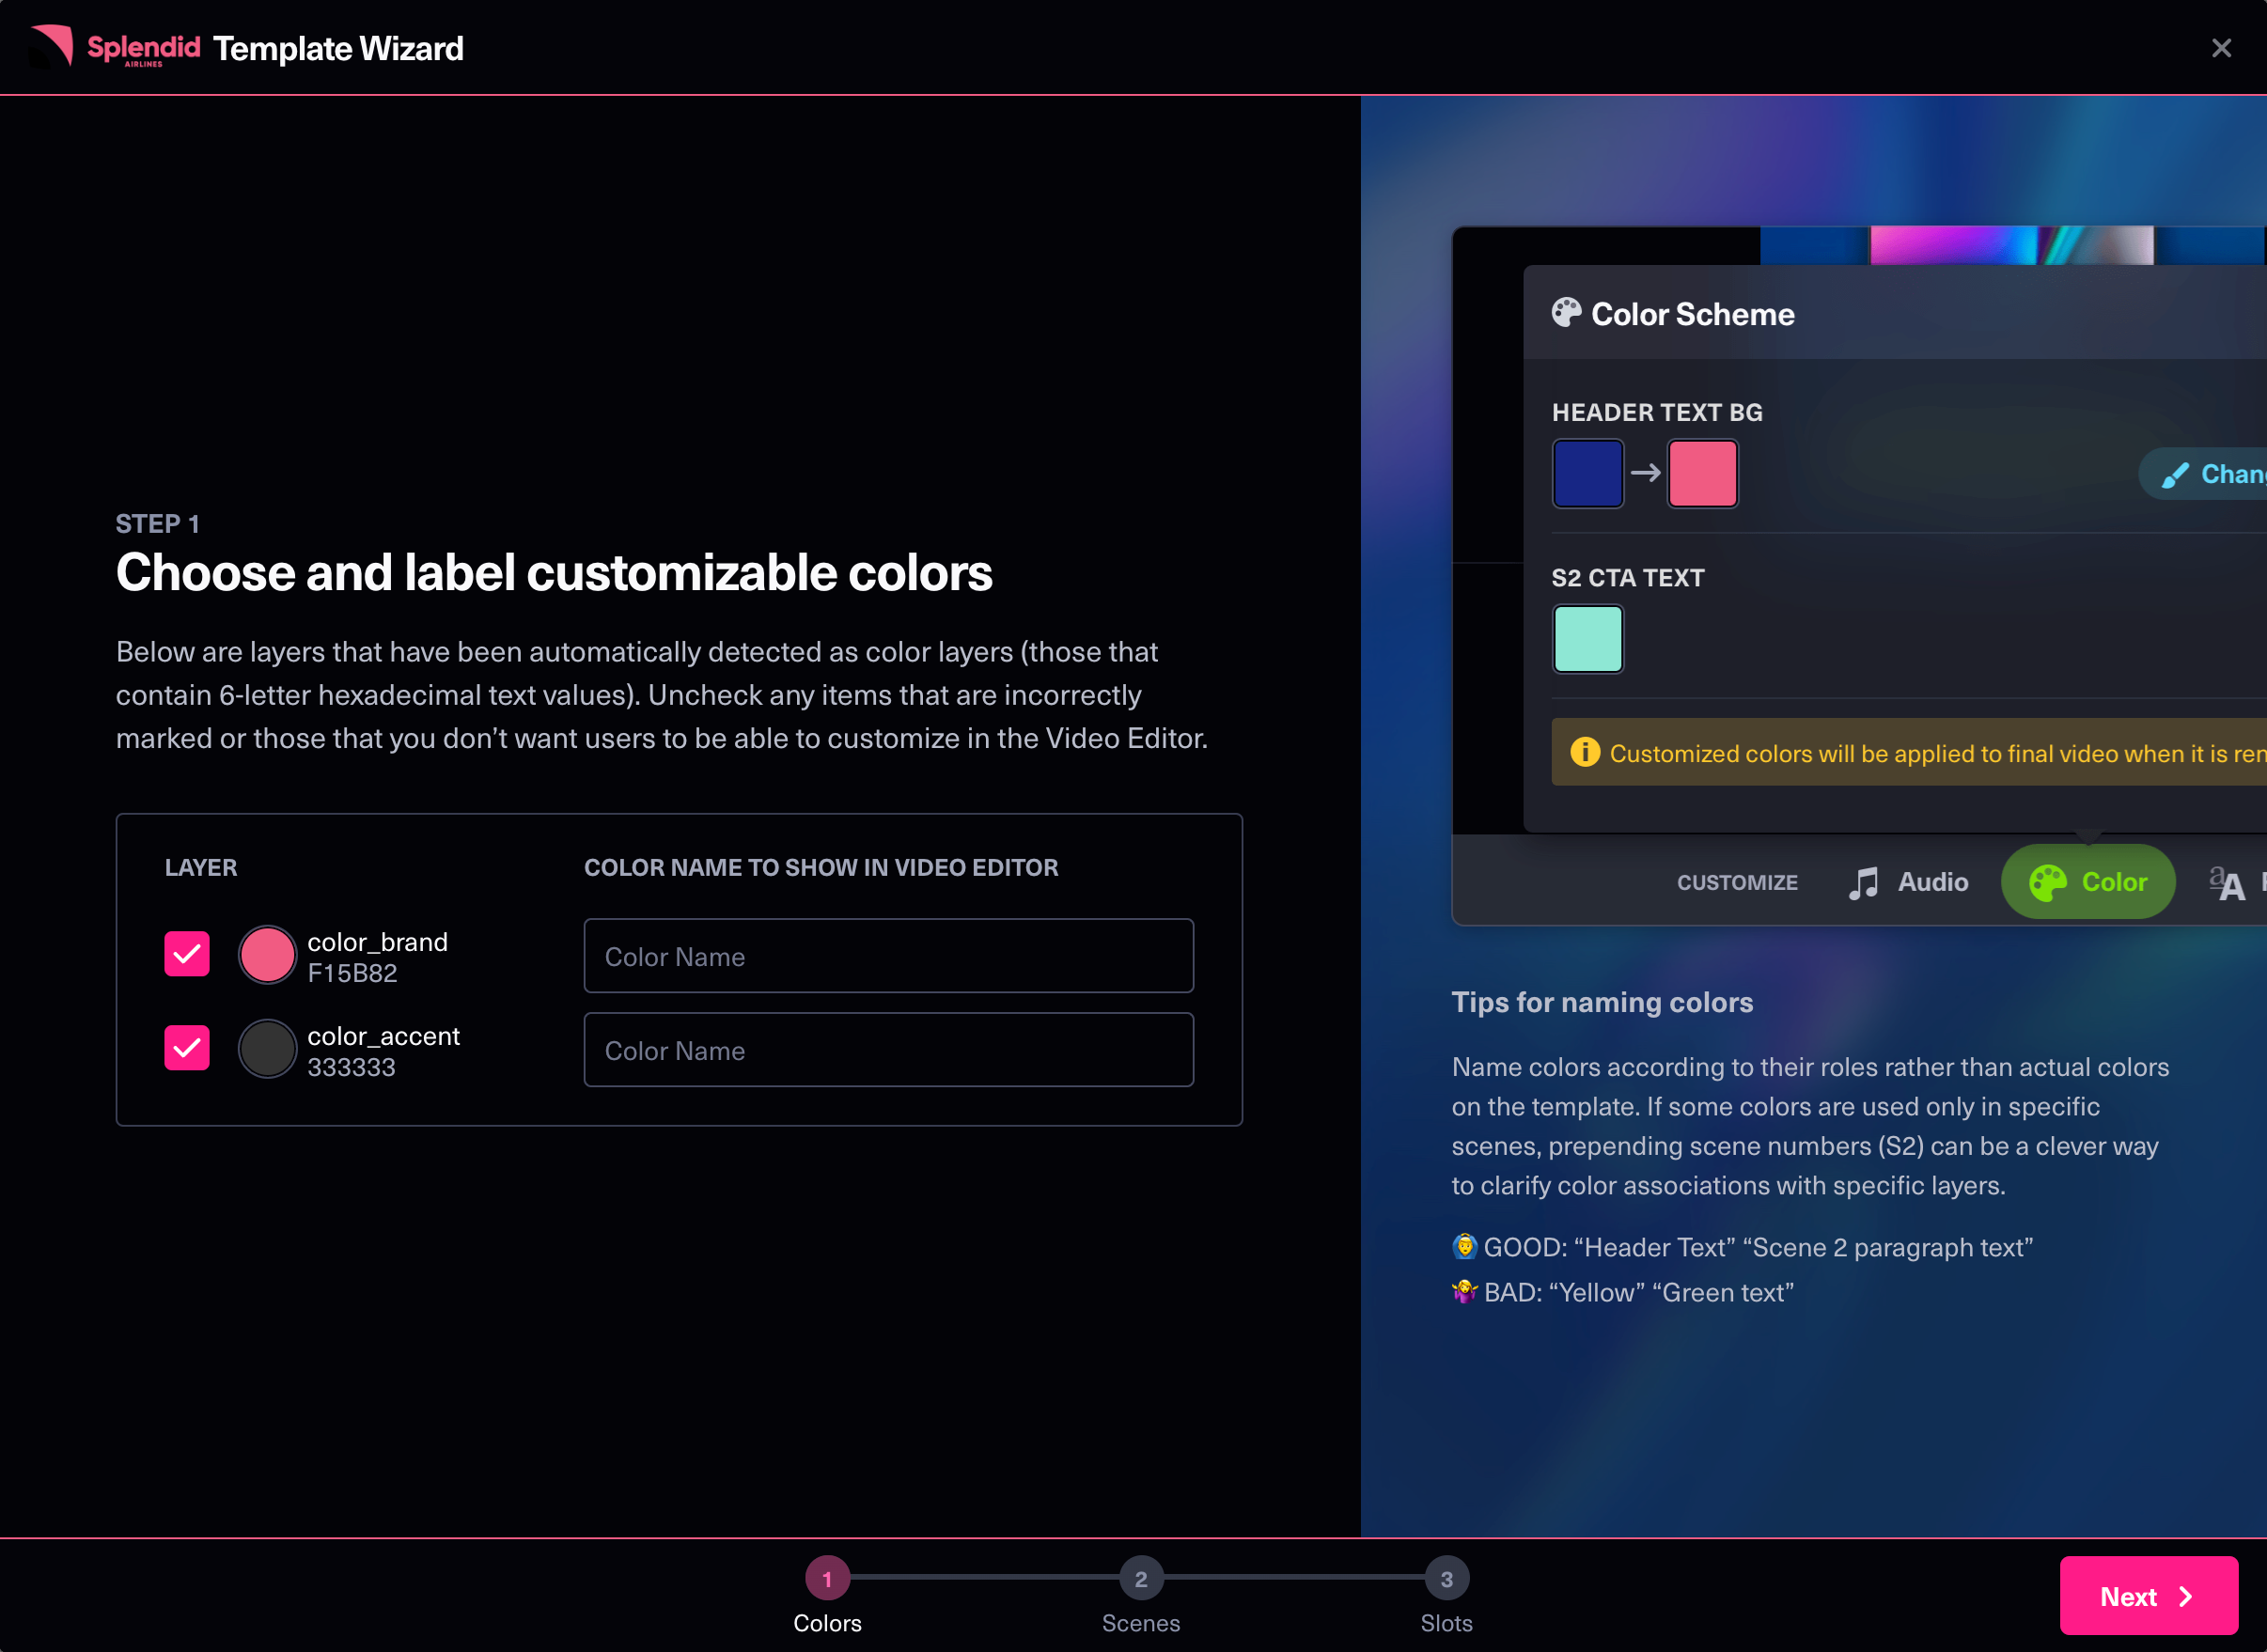Screen dimensions: 2267x1652
Task: Click the font size aA icon
Action: pos(2226,883)
